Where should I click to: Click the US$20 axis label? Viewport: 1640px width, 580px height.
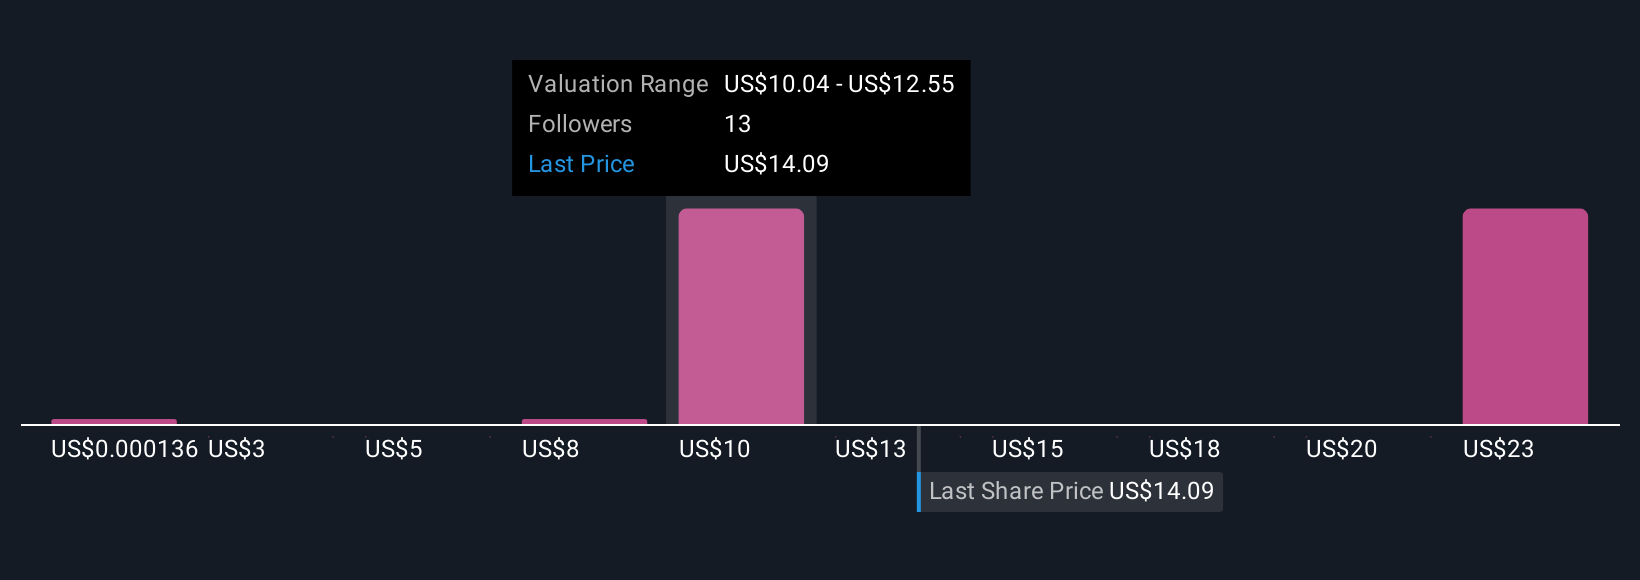[x=1342, y=449]
